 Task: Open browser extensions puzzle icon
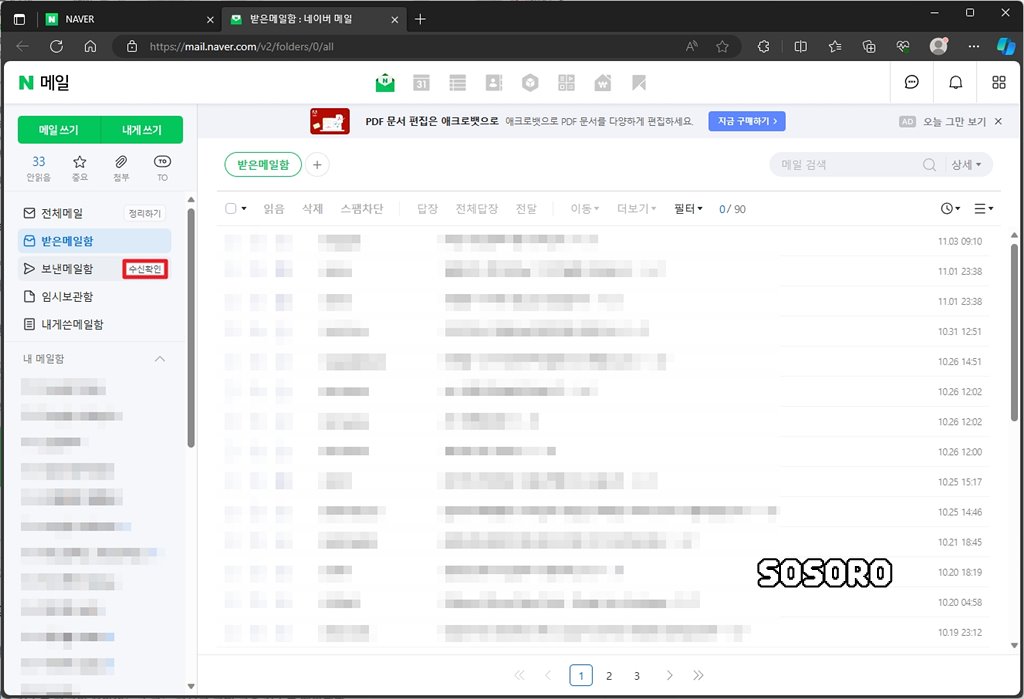point(763,46)
